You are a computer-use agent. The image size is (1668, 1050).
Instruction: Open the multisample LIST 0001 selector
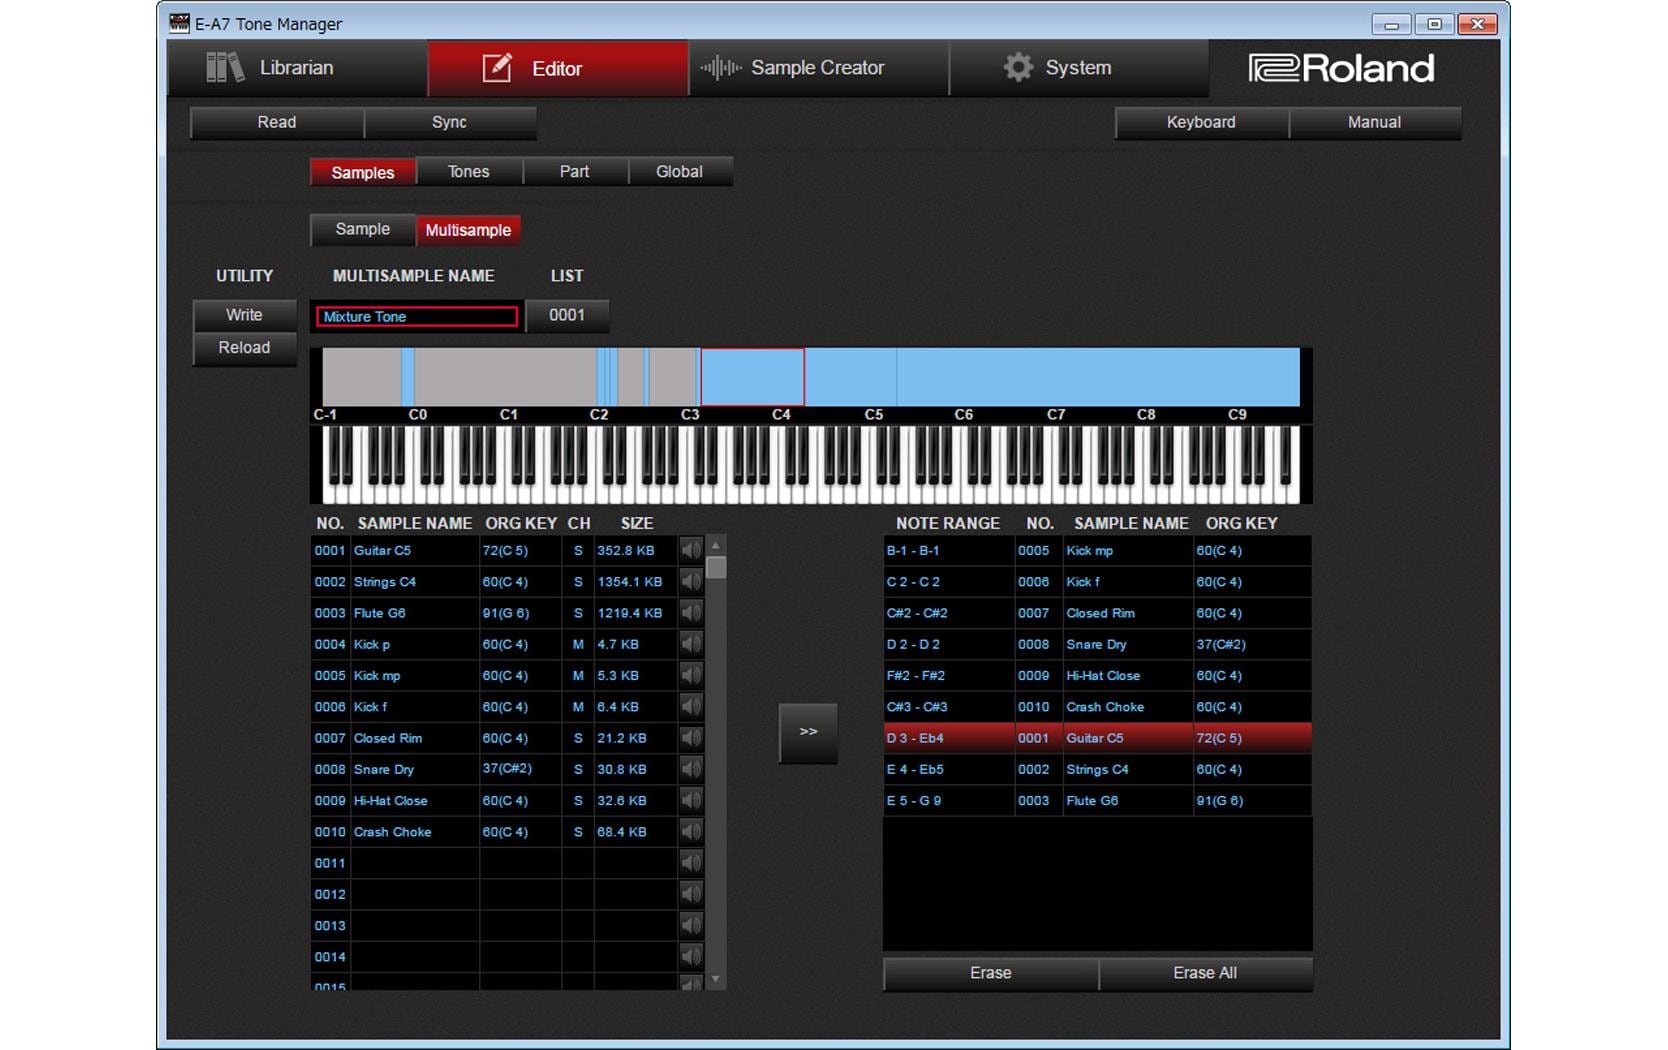567,315
